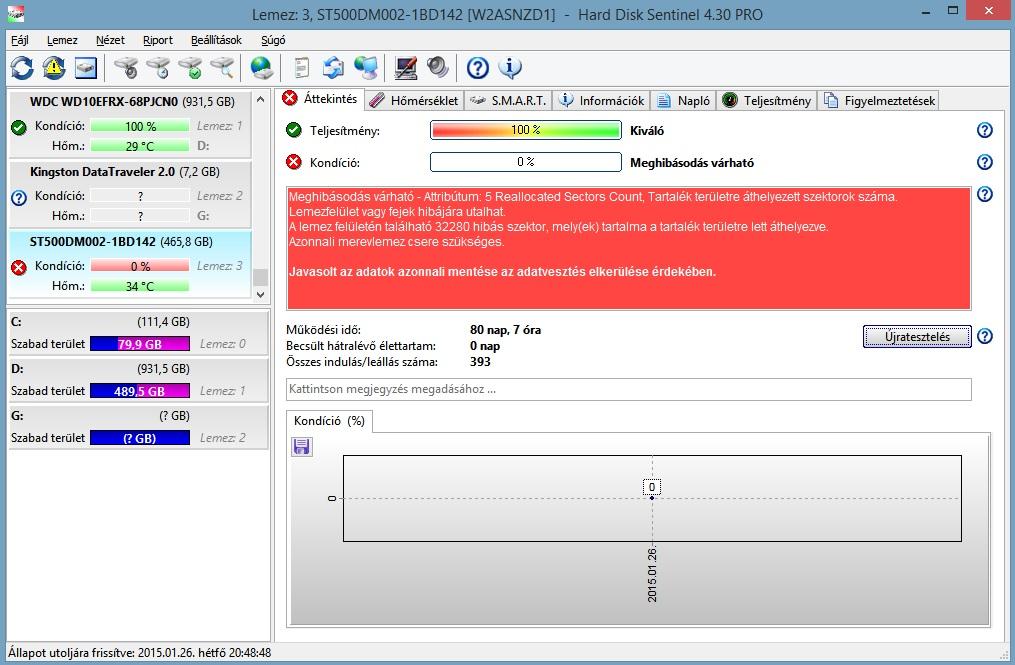Click the help icon beside Teljesítmény row
The width and height of the screenshot is (1015, 665).
985,130
